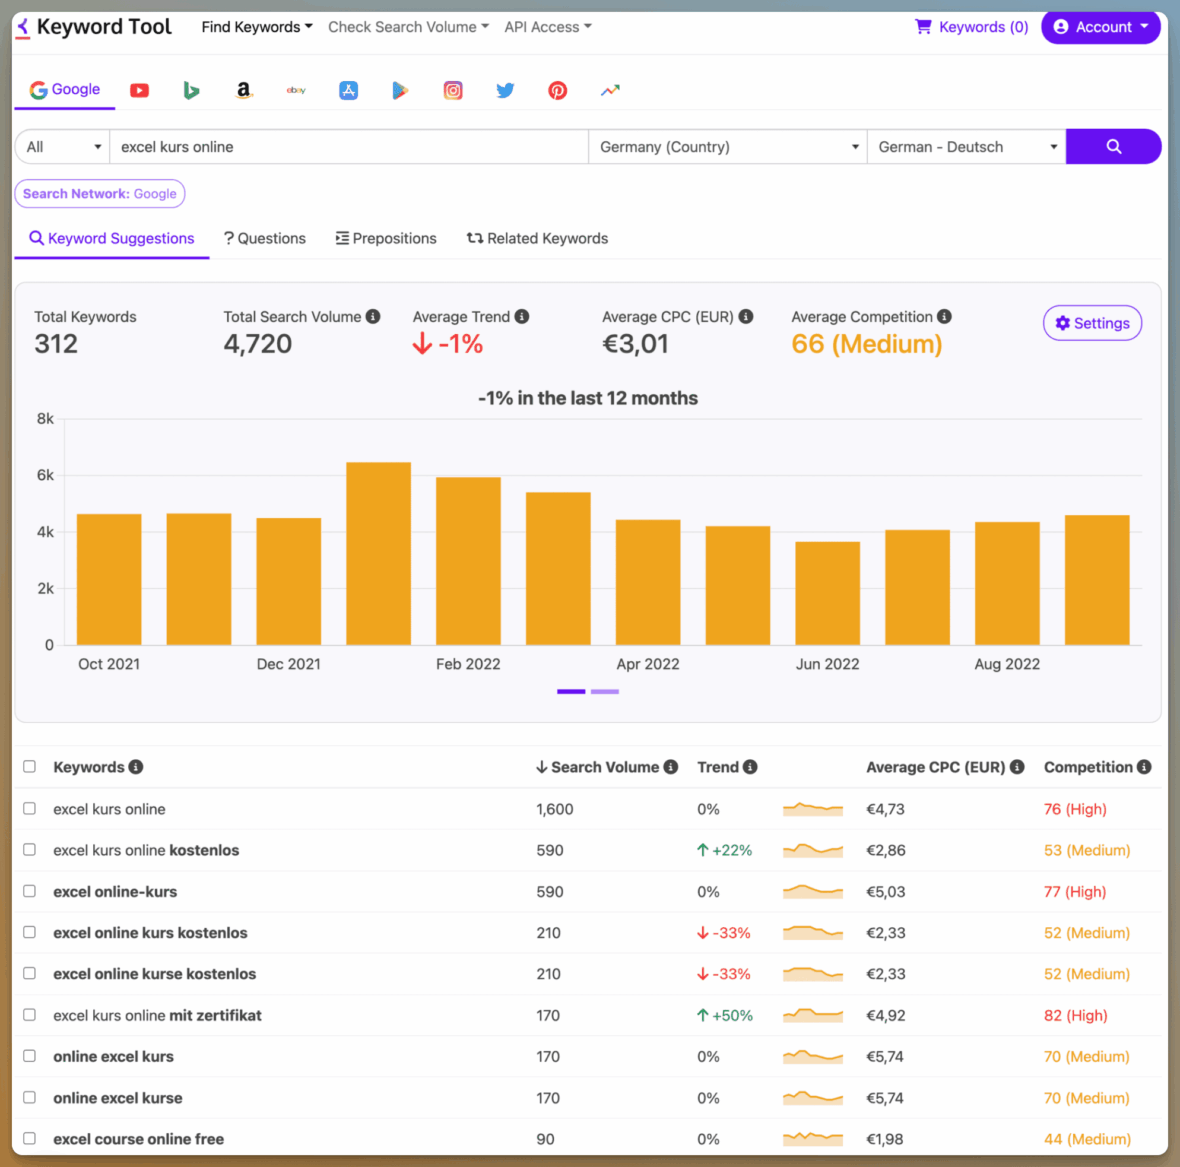Open the All search type dropdown
This screenshot has width=1180, height=1167.
[61, 146]
